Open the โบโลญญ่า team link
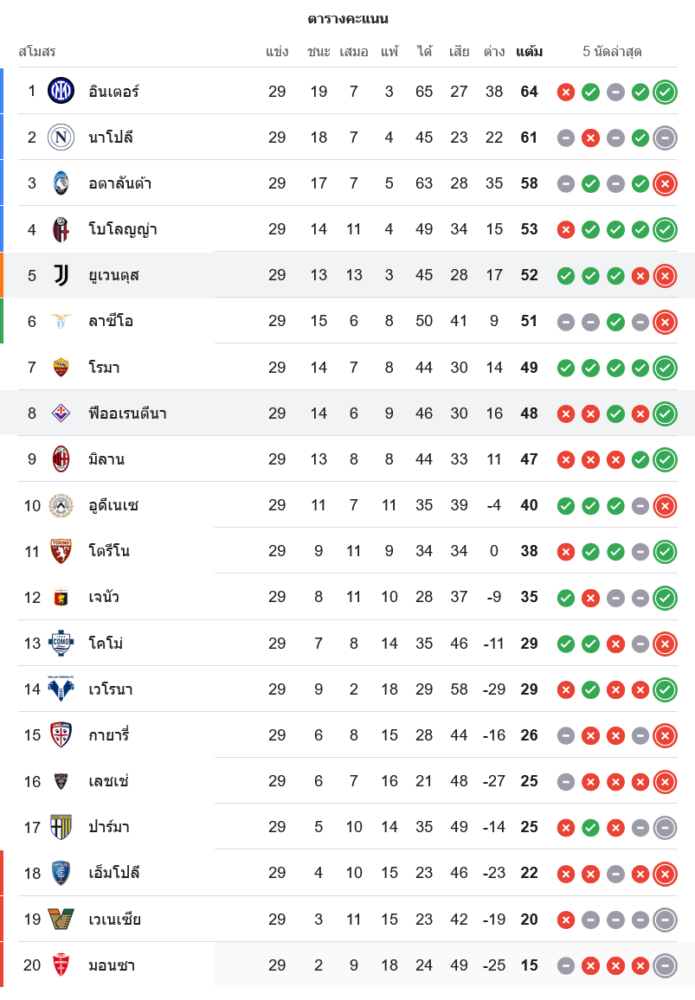The height and width of the screenshot is (1000, 695). tap(122, 229)
